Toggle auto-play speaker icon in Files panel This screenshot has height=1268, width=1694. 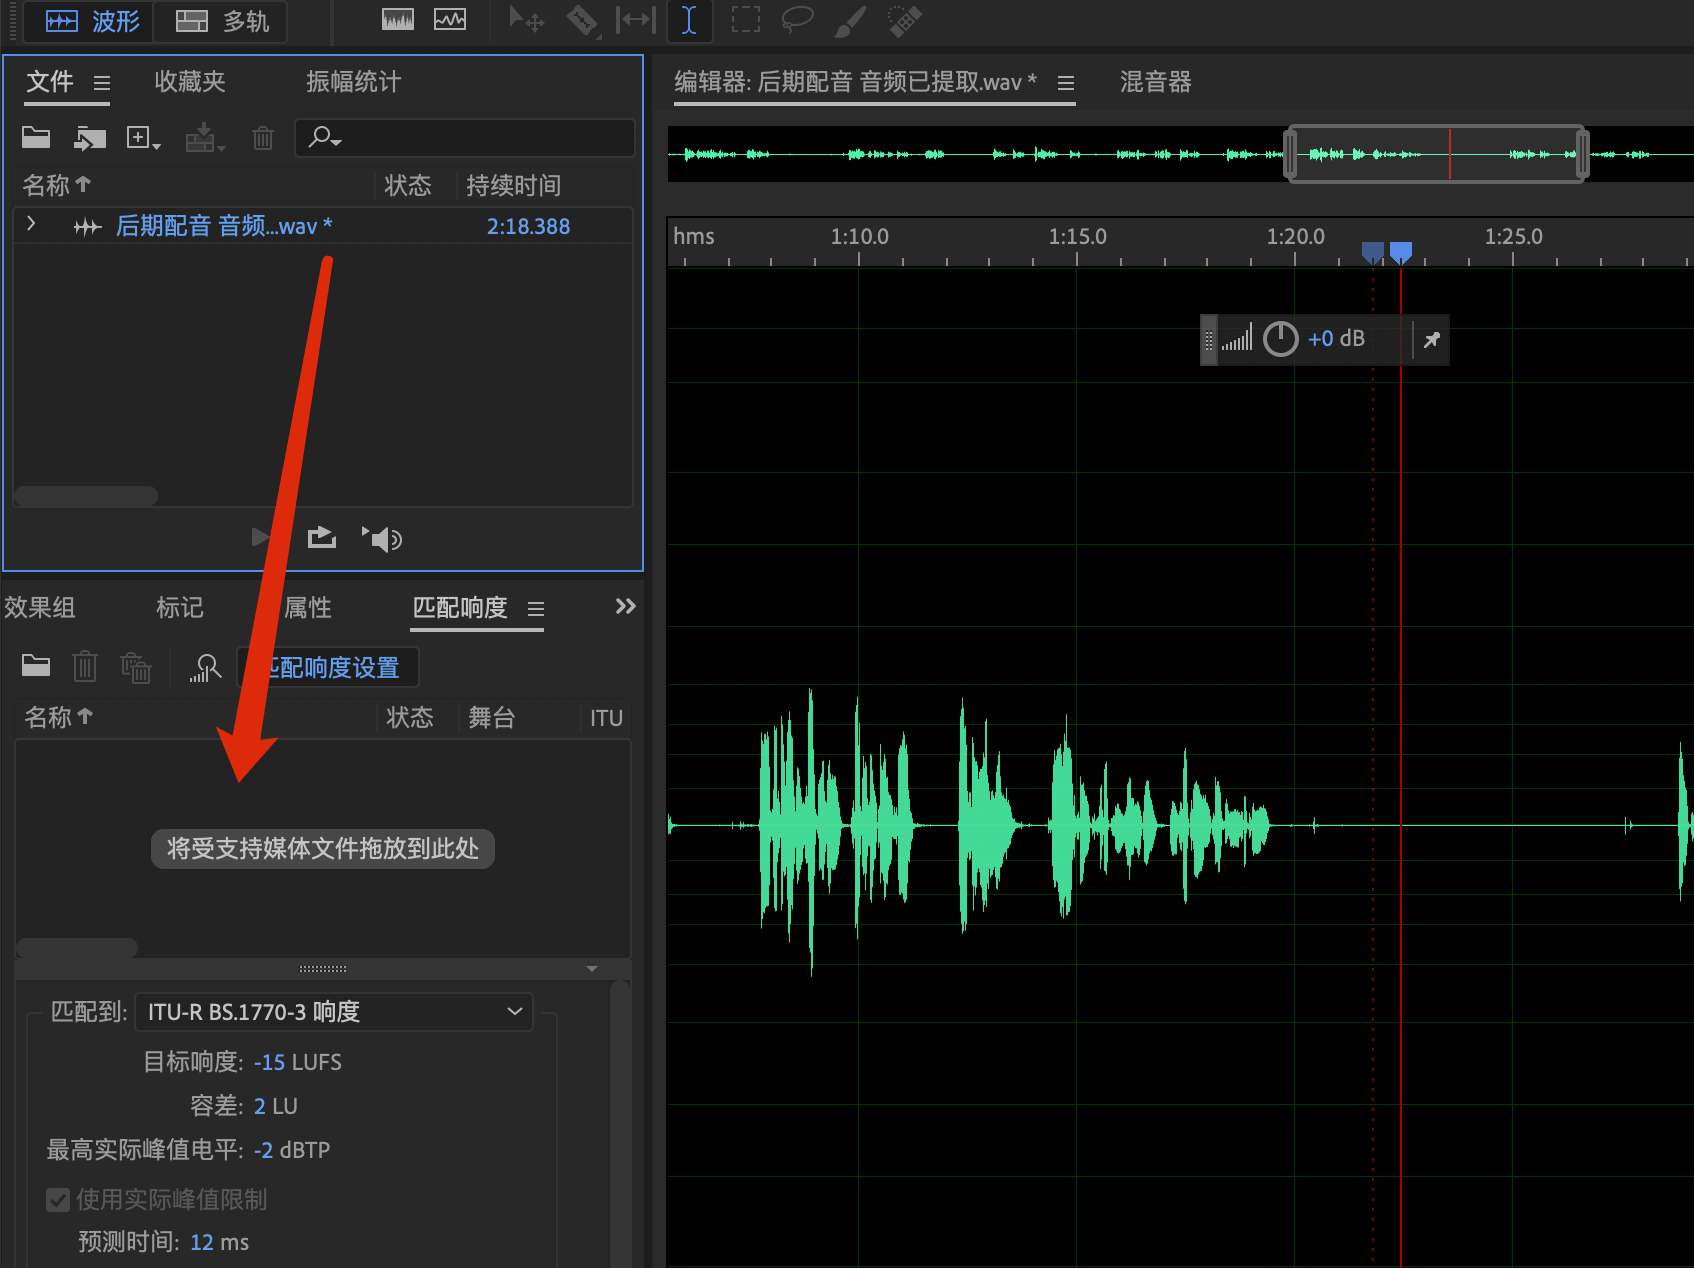(x=382, y=539)
